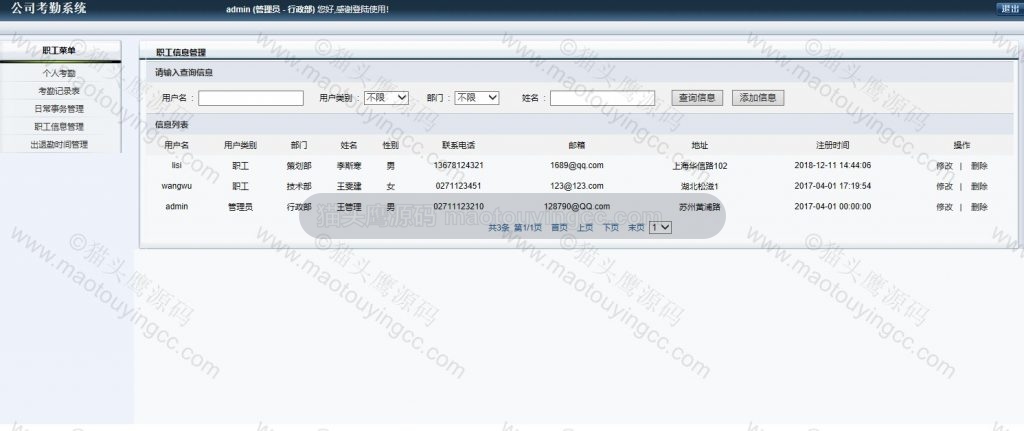Screen dimensions: 1024x431
Task: Click email 123@123.com
Action: (577, 186)
